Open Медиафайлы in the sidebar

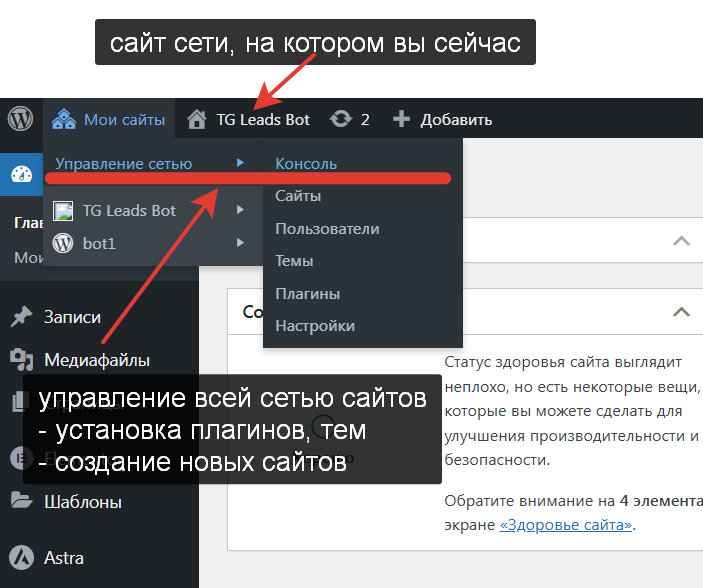(x=97, y=360)
